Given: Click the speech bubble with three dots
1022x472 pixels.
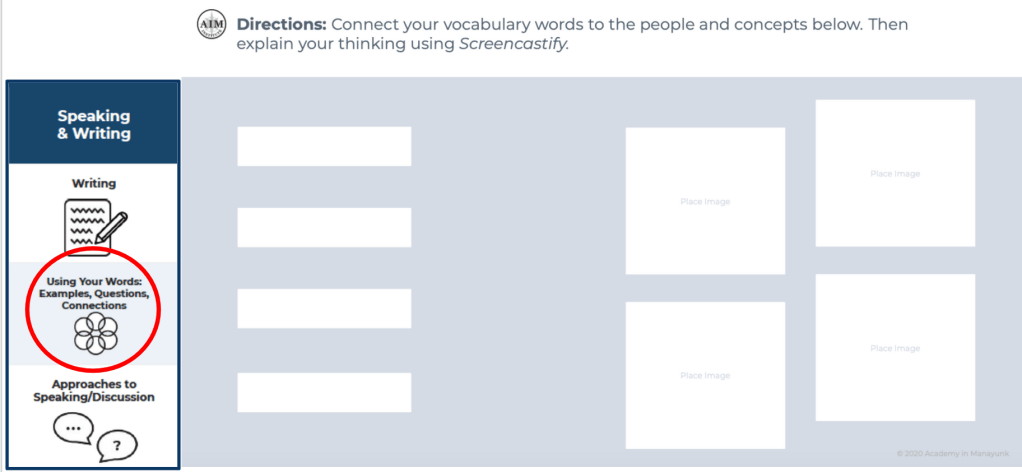Looking at the screenshot, I should point(73,429).
